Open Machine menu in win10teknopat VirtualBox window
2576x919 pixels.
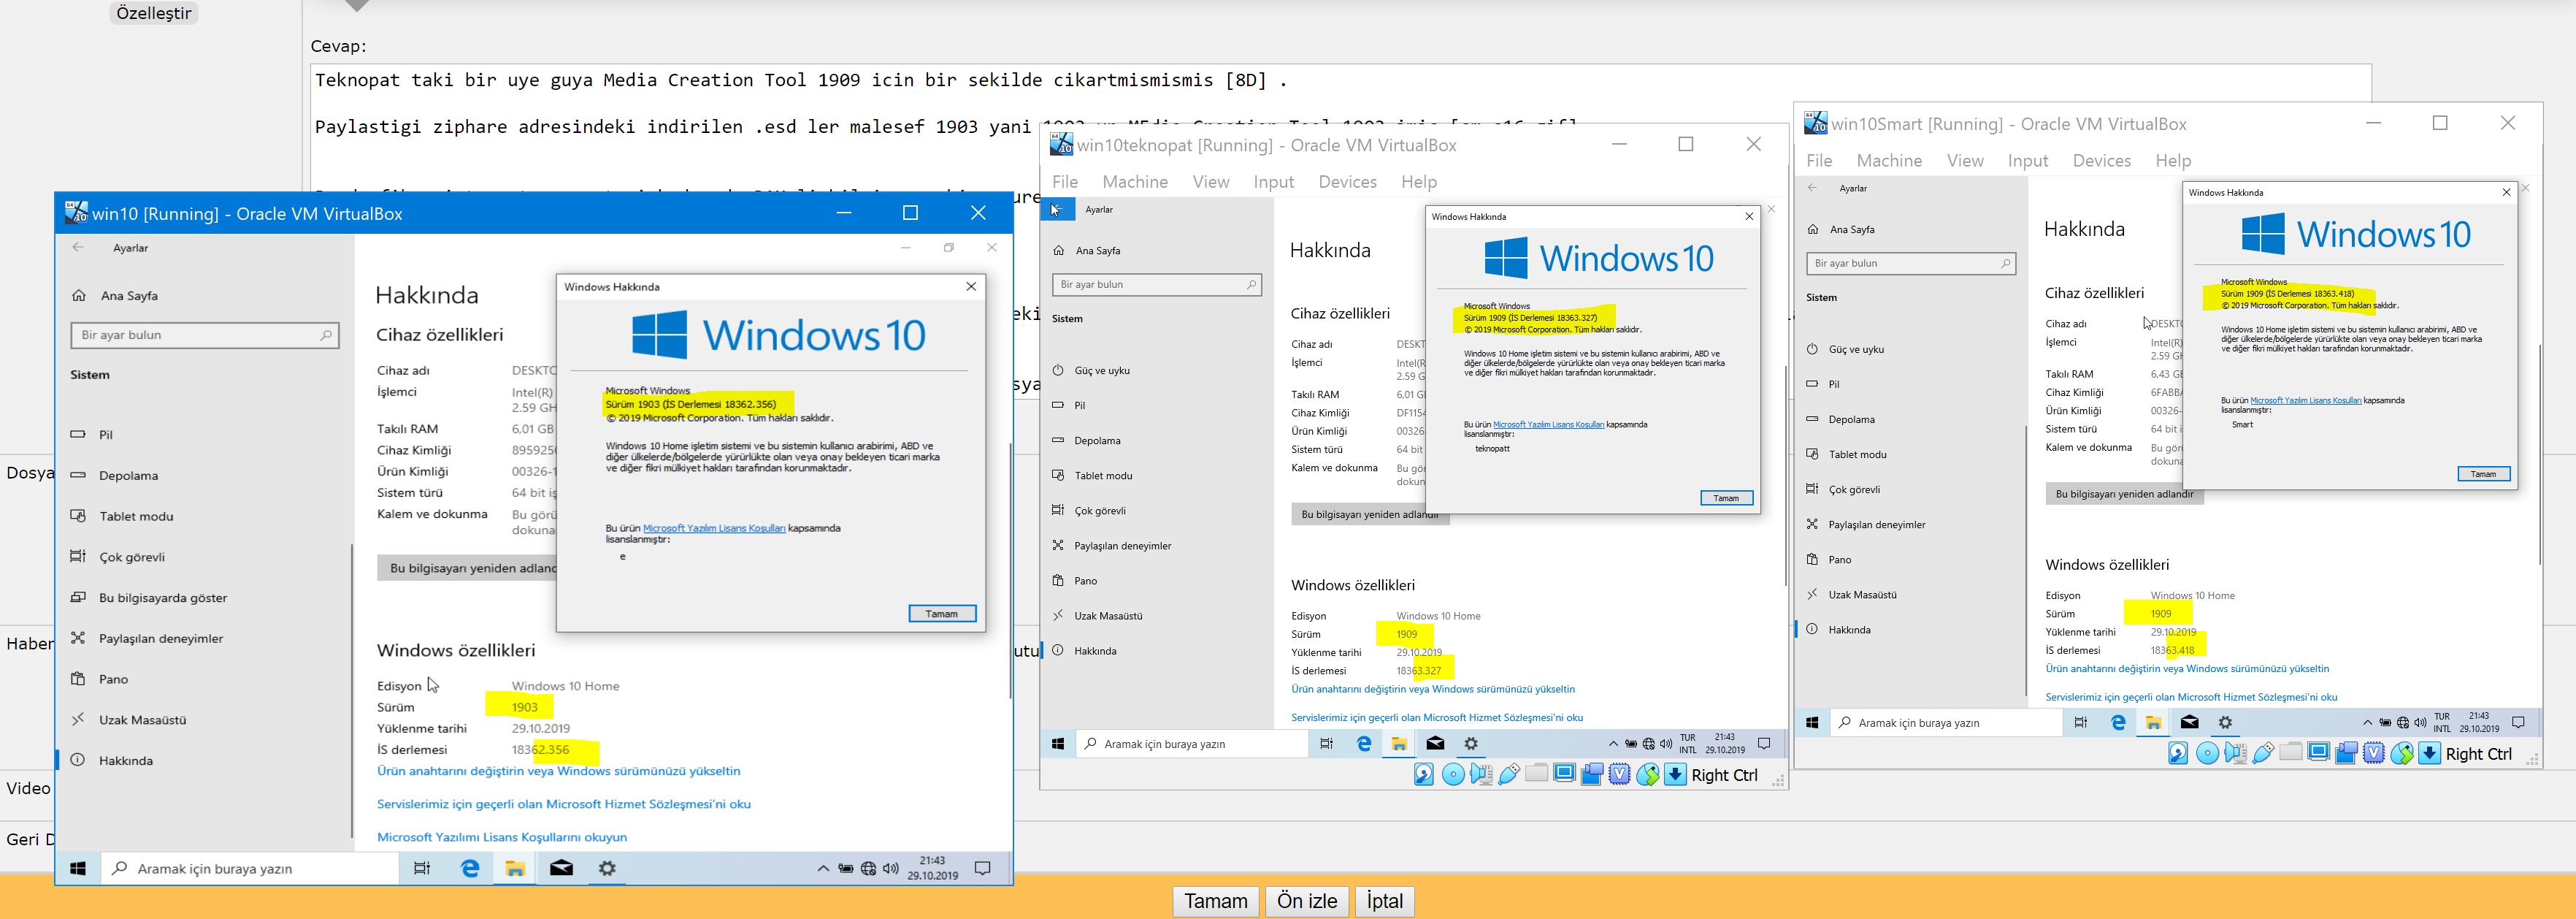click(x=1135, y=181)
